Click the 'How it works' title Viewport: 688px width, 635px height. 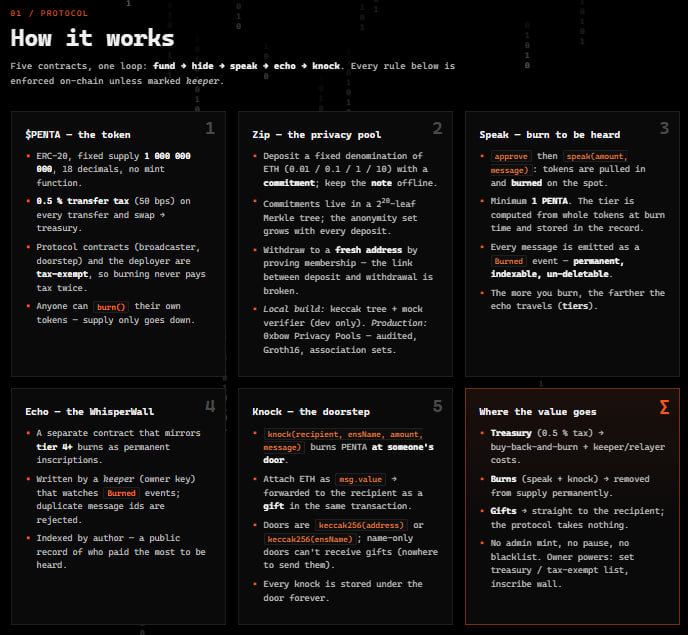tap(92, 38)
